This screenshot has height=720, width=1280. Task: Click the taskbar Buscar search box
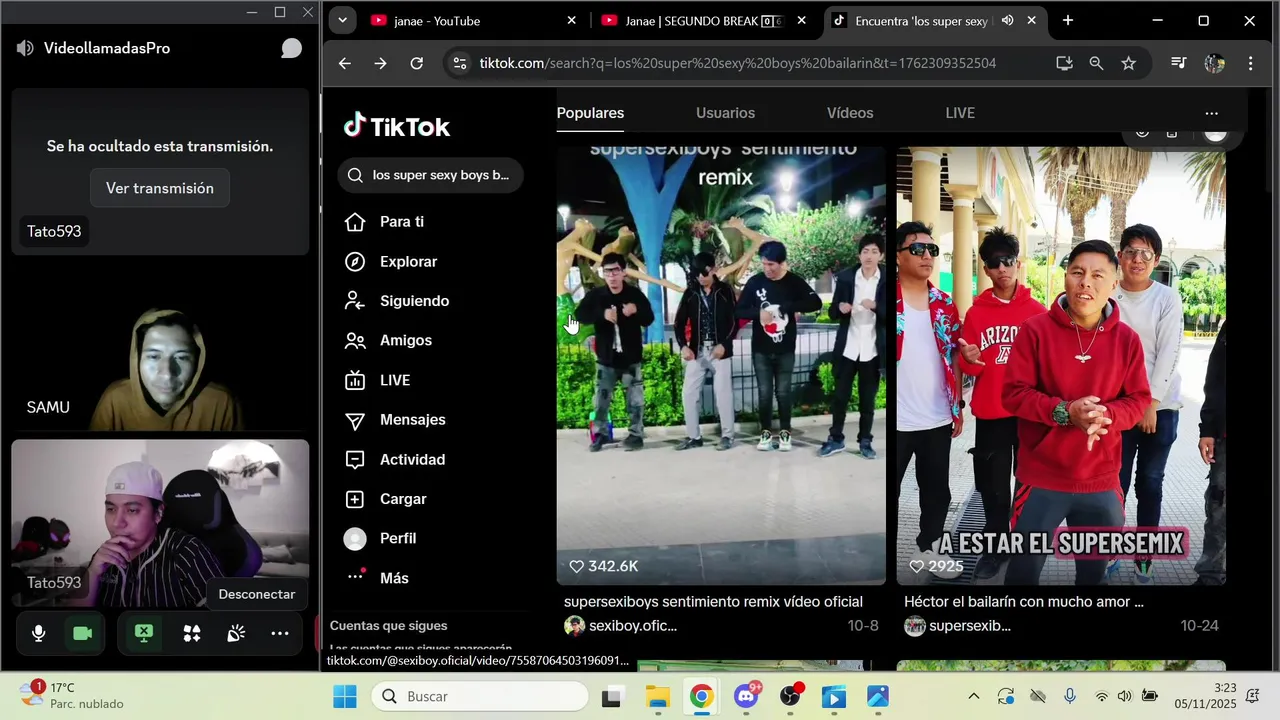[x=480, y=696]
